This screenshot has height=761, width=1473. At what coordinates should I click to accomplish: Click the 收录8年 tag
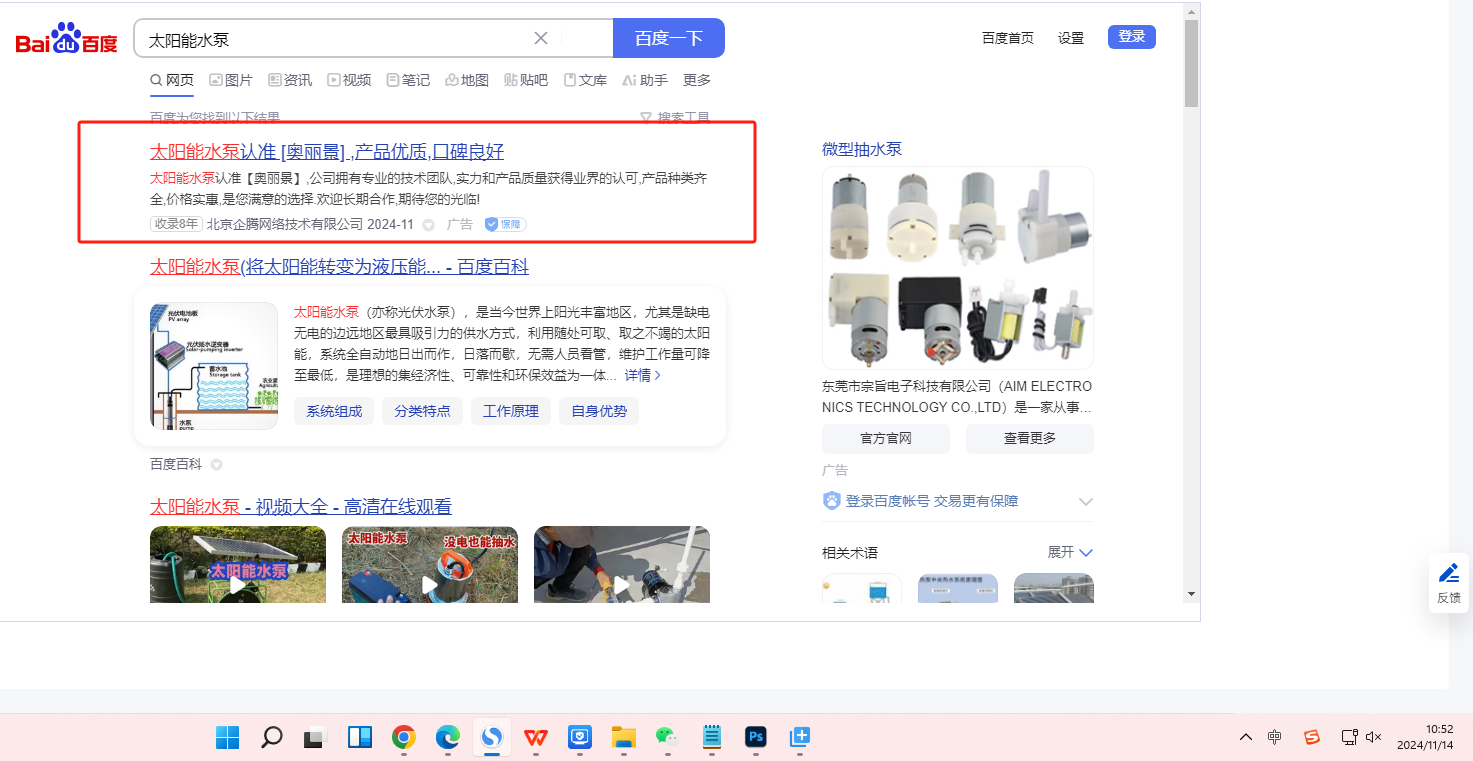[x=176, y=224]
